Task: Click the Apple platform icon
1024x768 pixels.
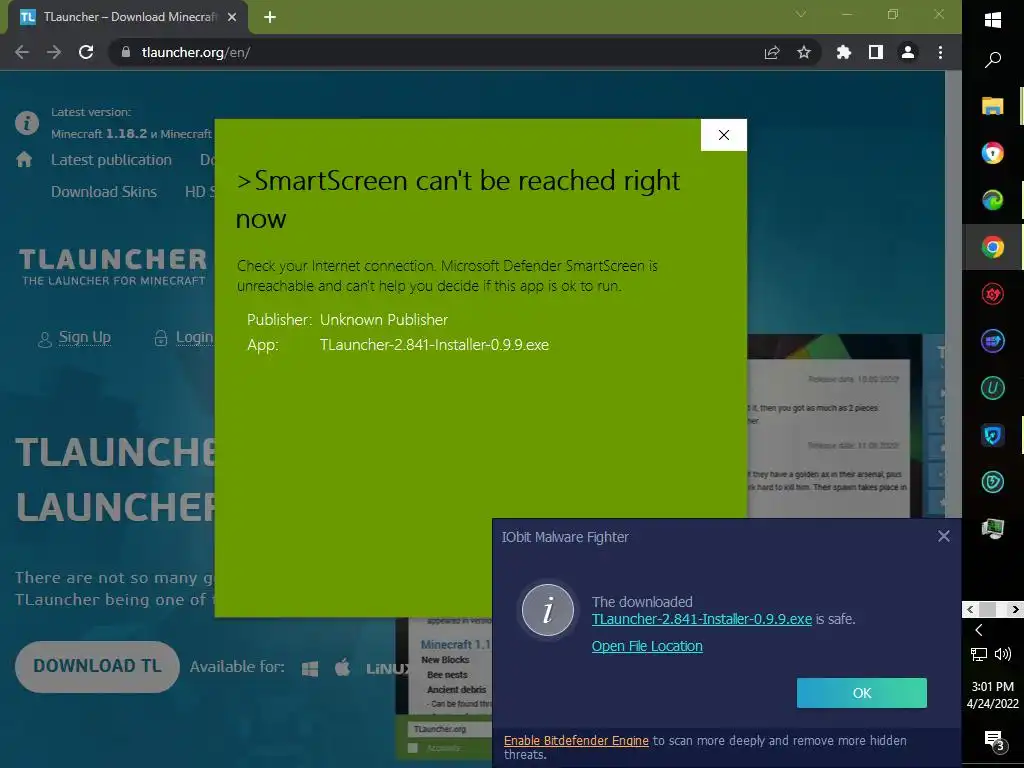Action: [x=342, y=667]
